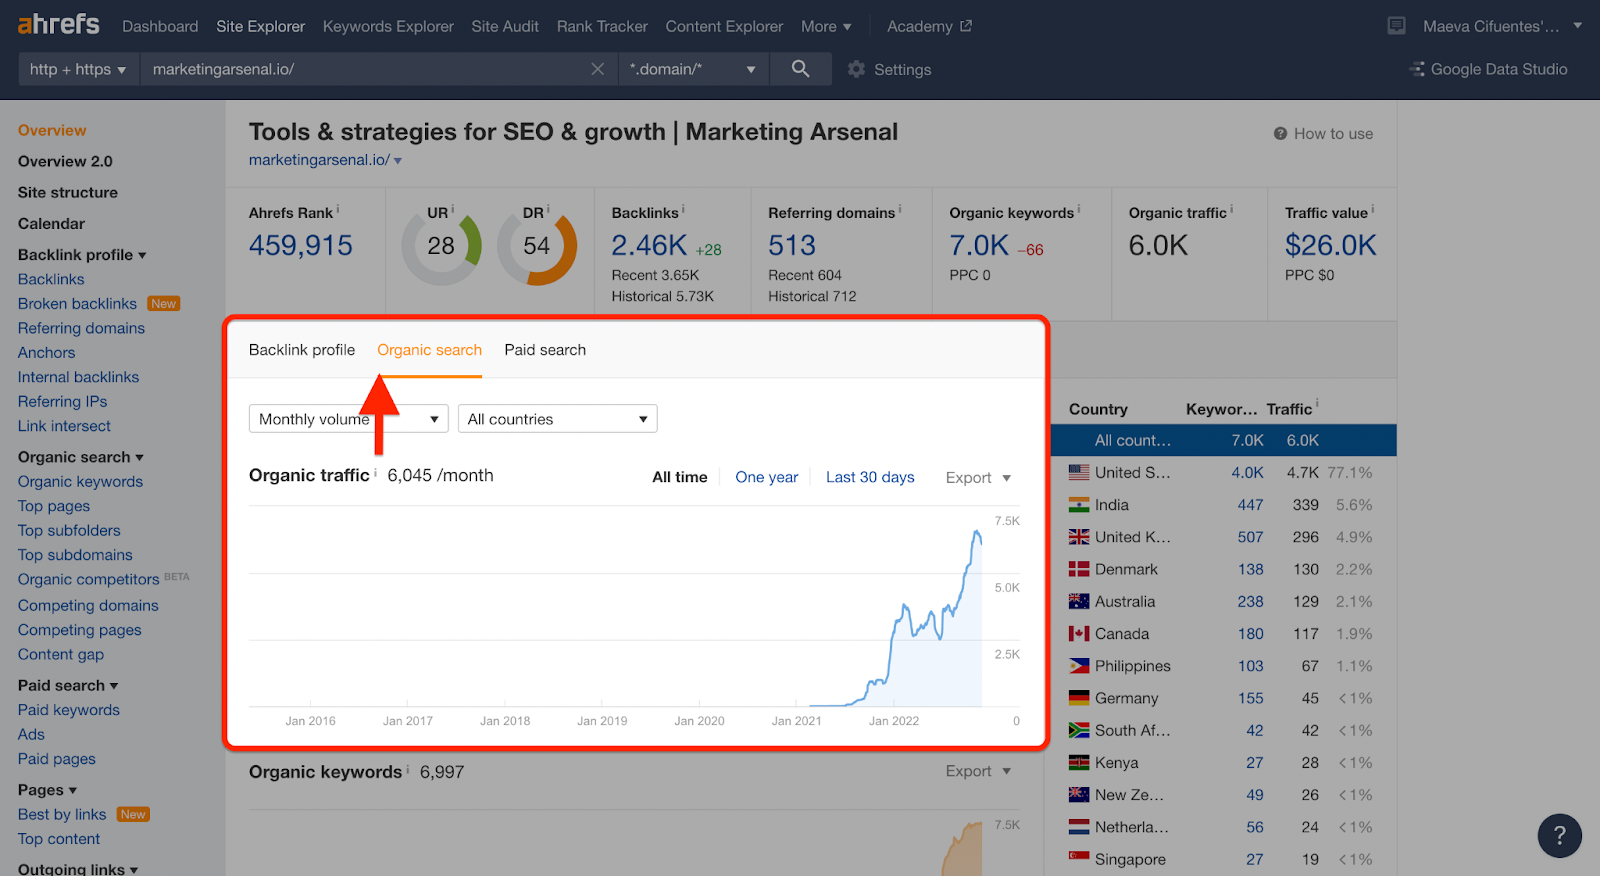Click the backlinks count 2.46K

click(649, 245)
